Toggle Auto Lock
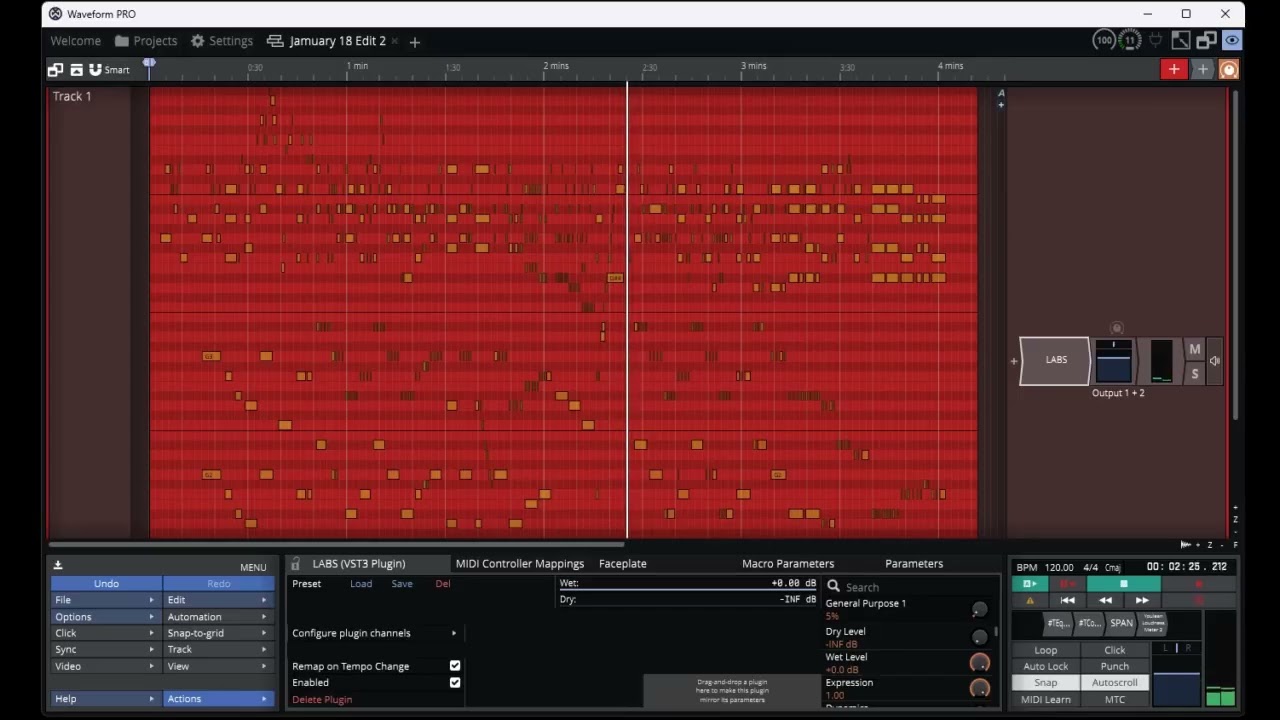 1045,666
